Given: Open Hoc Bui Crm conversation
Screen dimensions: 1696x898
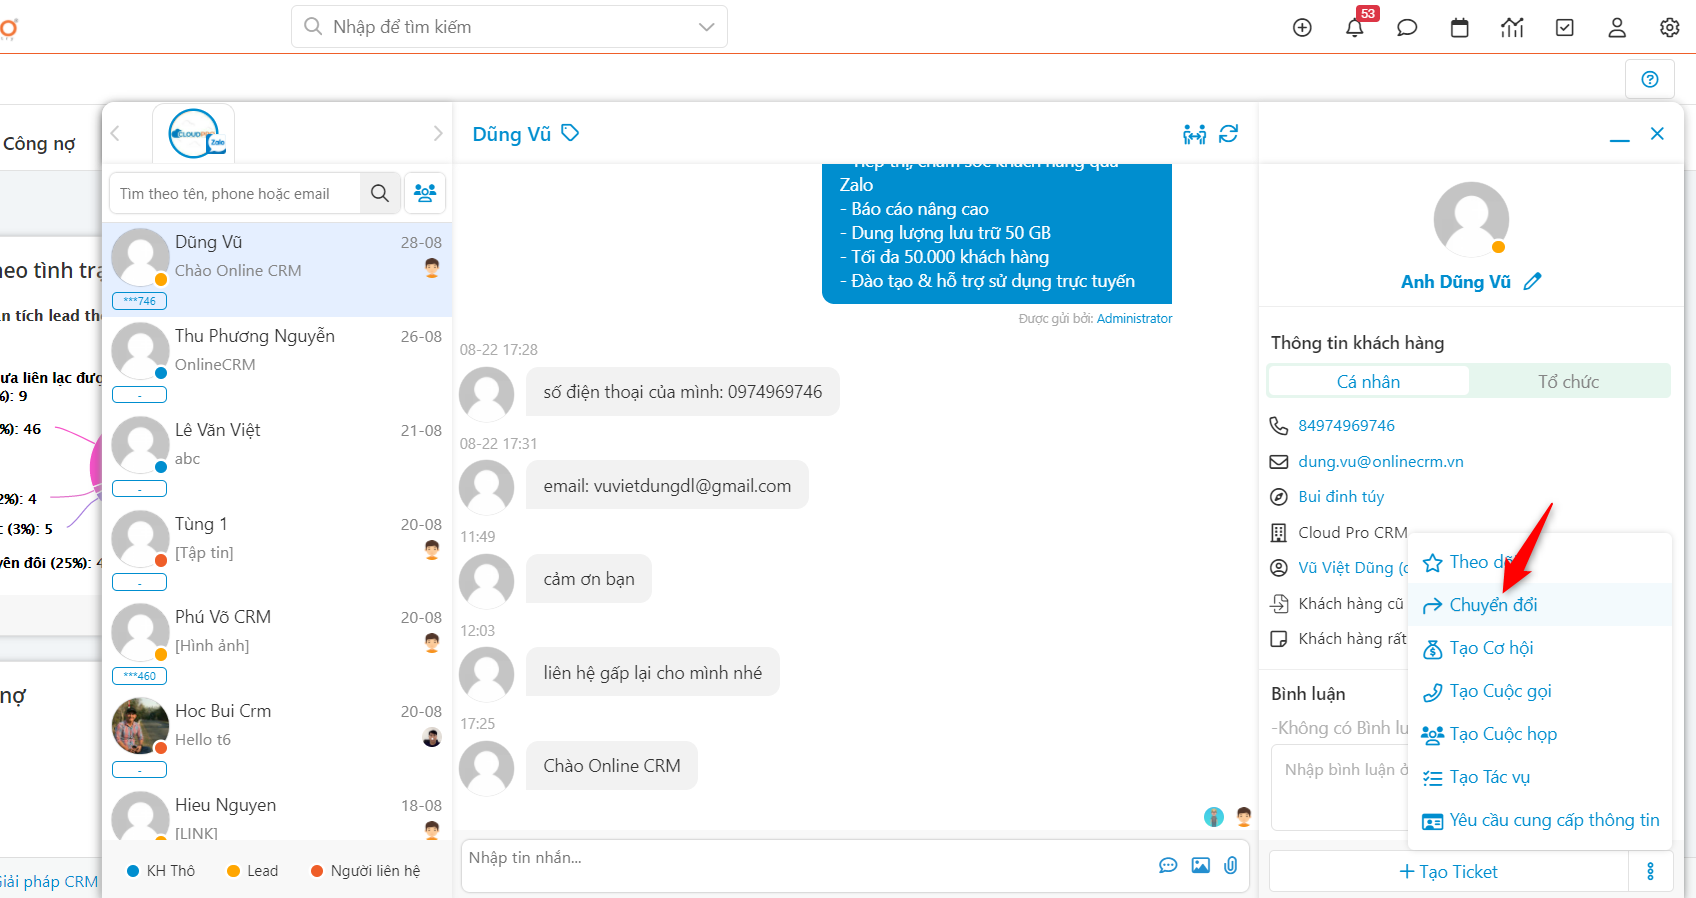Looking at the screenshot, I should pos(277,737).
